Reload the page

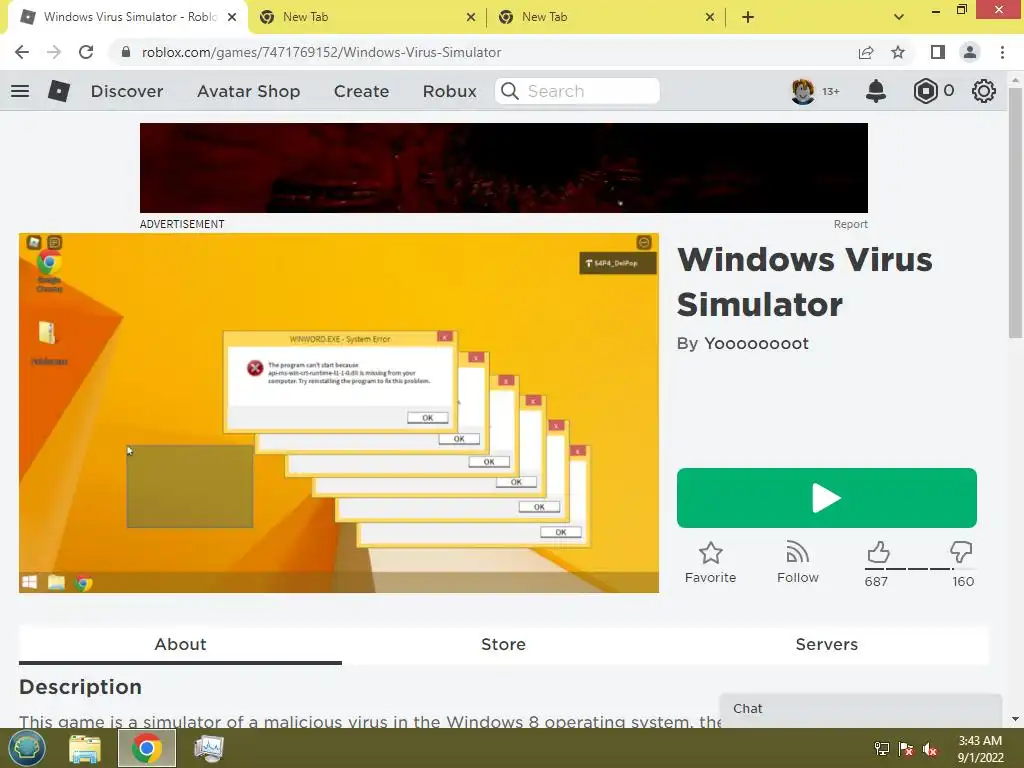click(x=86, y=52)
